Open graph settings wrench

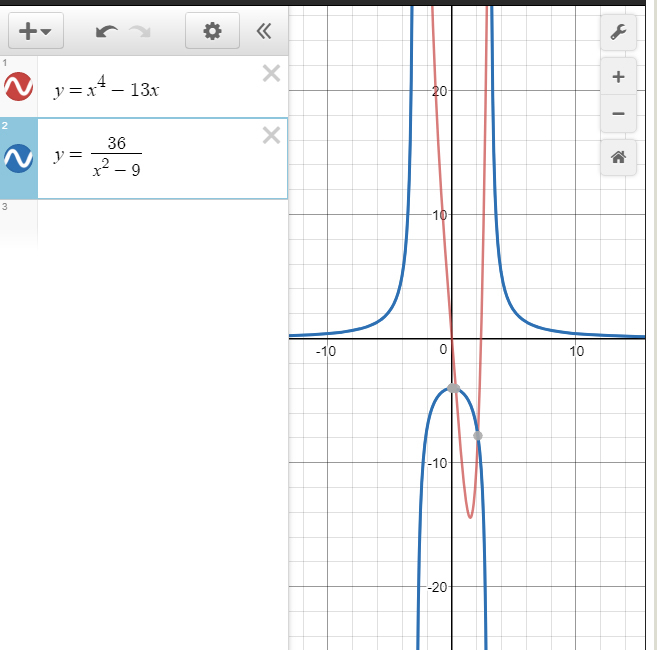click(x=618, y=32)
